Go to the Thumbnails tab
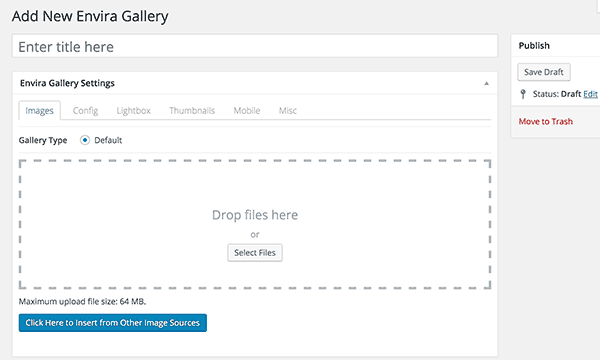 pos(192,111)
